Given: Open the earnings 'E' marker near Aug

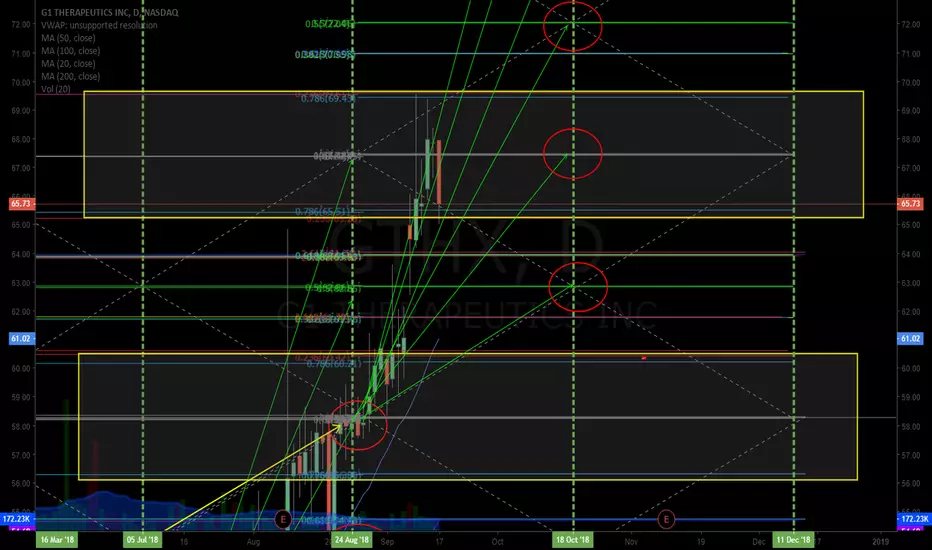Looking at the screenshot, I should pos(283,519).
